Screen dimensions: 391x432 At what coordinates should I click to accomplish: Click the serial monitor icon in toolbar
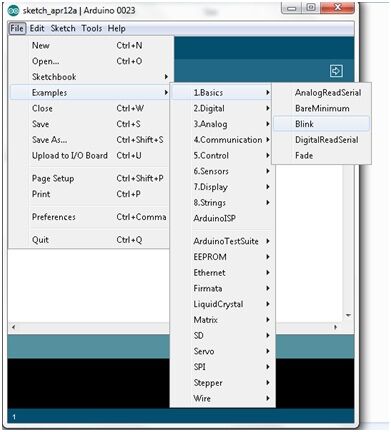(x=336, y=71)
